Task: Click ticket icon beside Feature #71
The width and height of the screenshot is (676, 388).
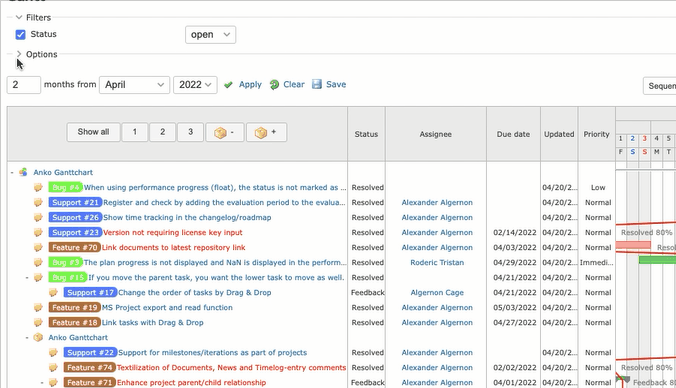Action: [x=53, y=382]
